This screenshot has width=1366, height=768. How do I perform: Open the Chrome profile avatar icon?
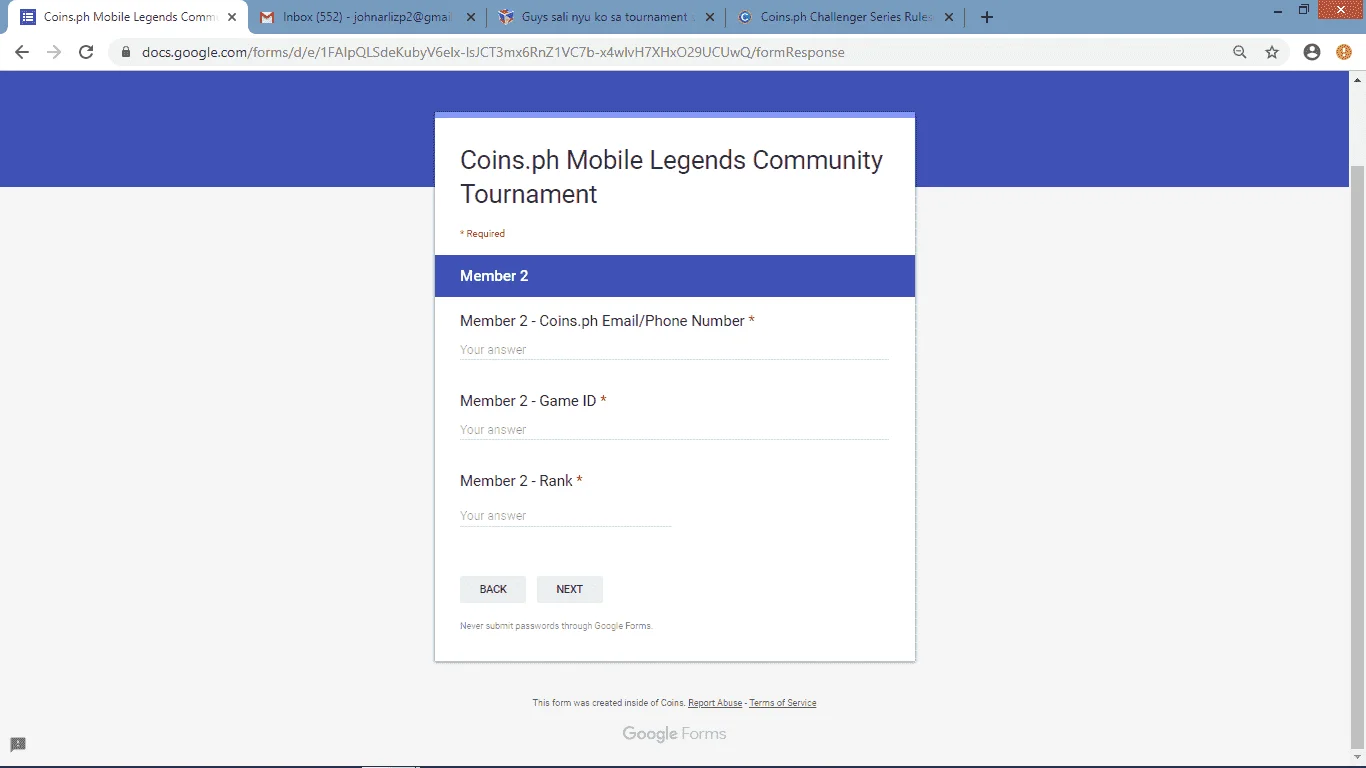1312,52
